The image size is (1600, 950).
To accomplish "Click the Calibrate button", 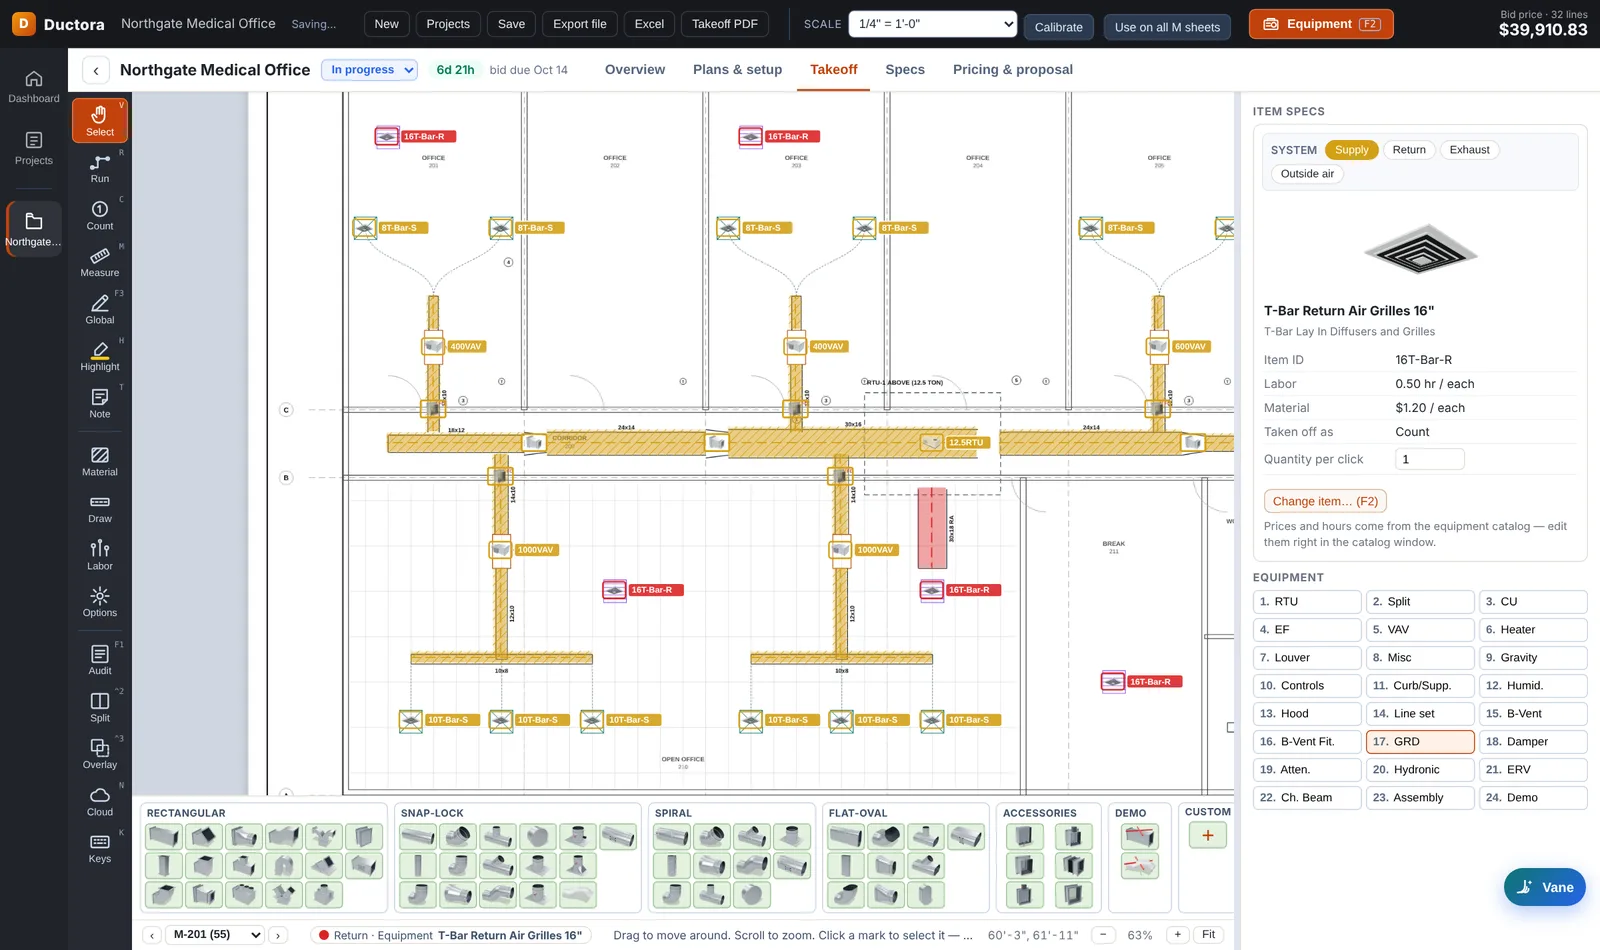I will pyautogui.click(x=1058, y=27).
